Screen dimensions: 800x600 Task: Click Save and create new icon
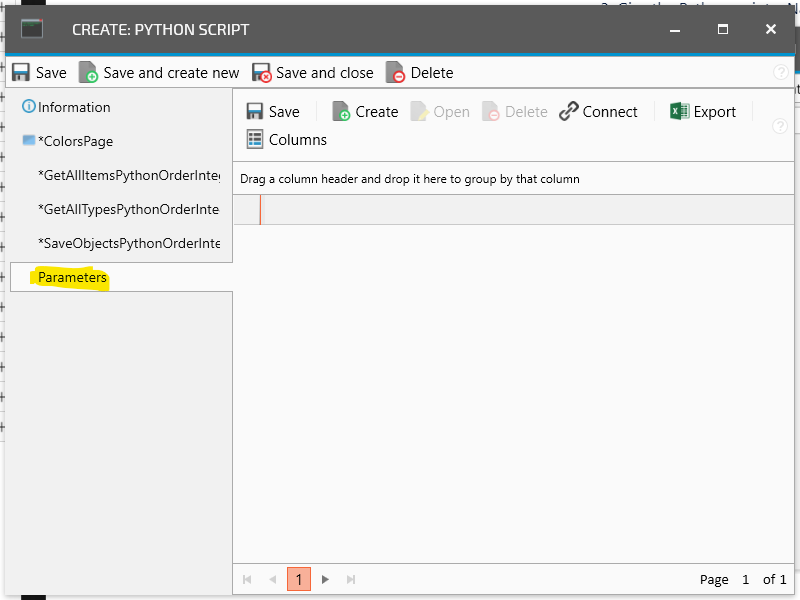(x=89, y=73)
